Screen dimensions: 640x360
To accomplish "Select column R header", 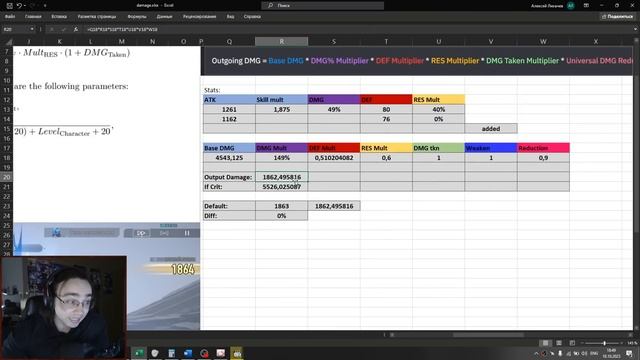I will tap(282, 42).
